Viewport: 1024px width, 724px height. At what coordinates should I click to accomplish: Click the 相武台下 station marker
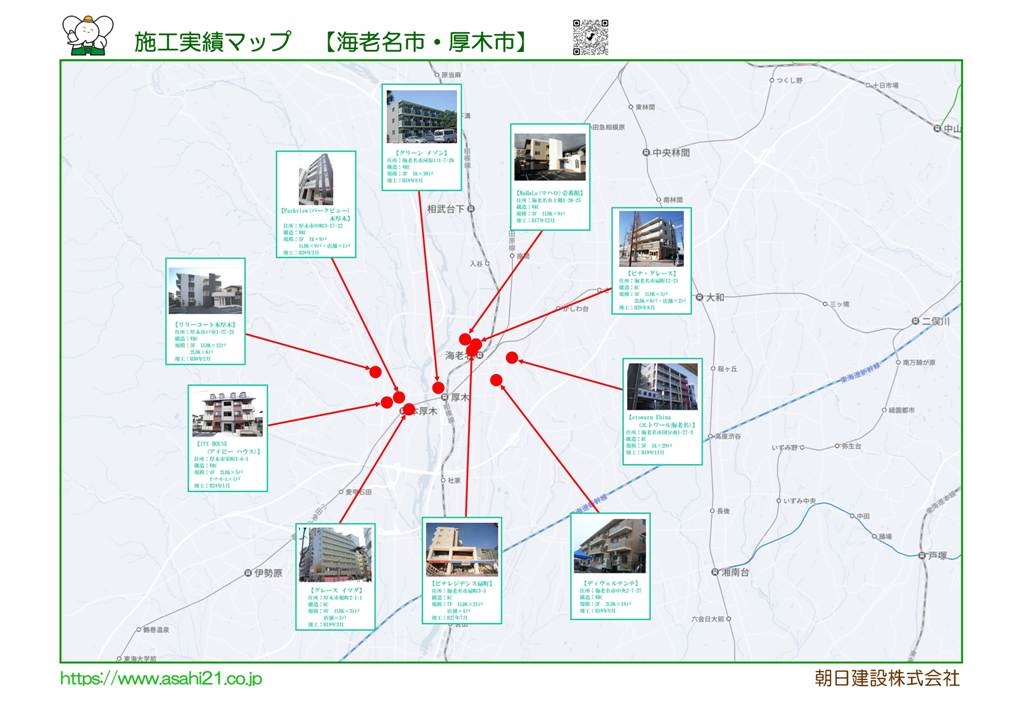click(x=472, y=209)
